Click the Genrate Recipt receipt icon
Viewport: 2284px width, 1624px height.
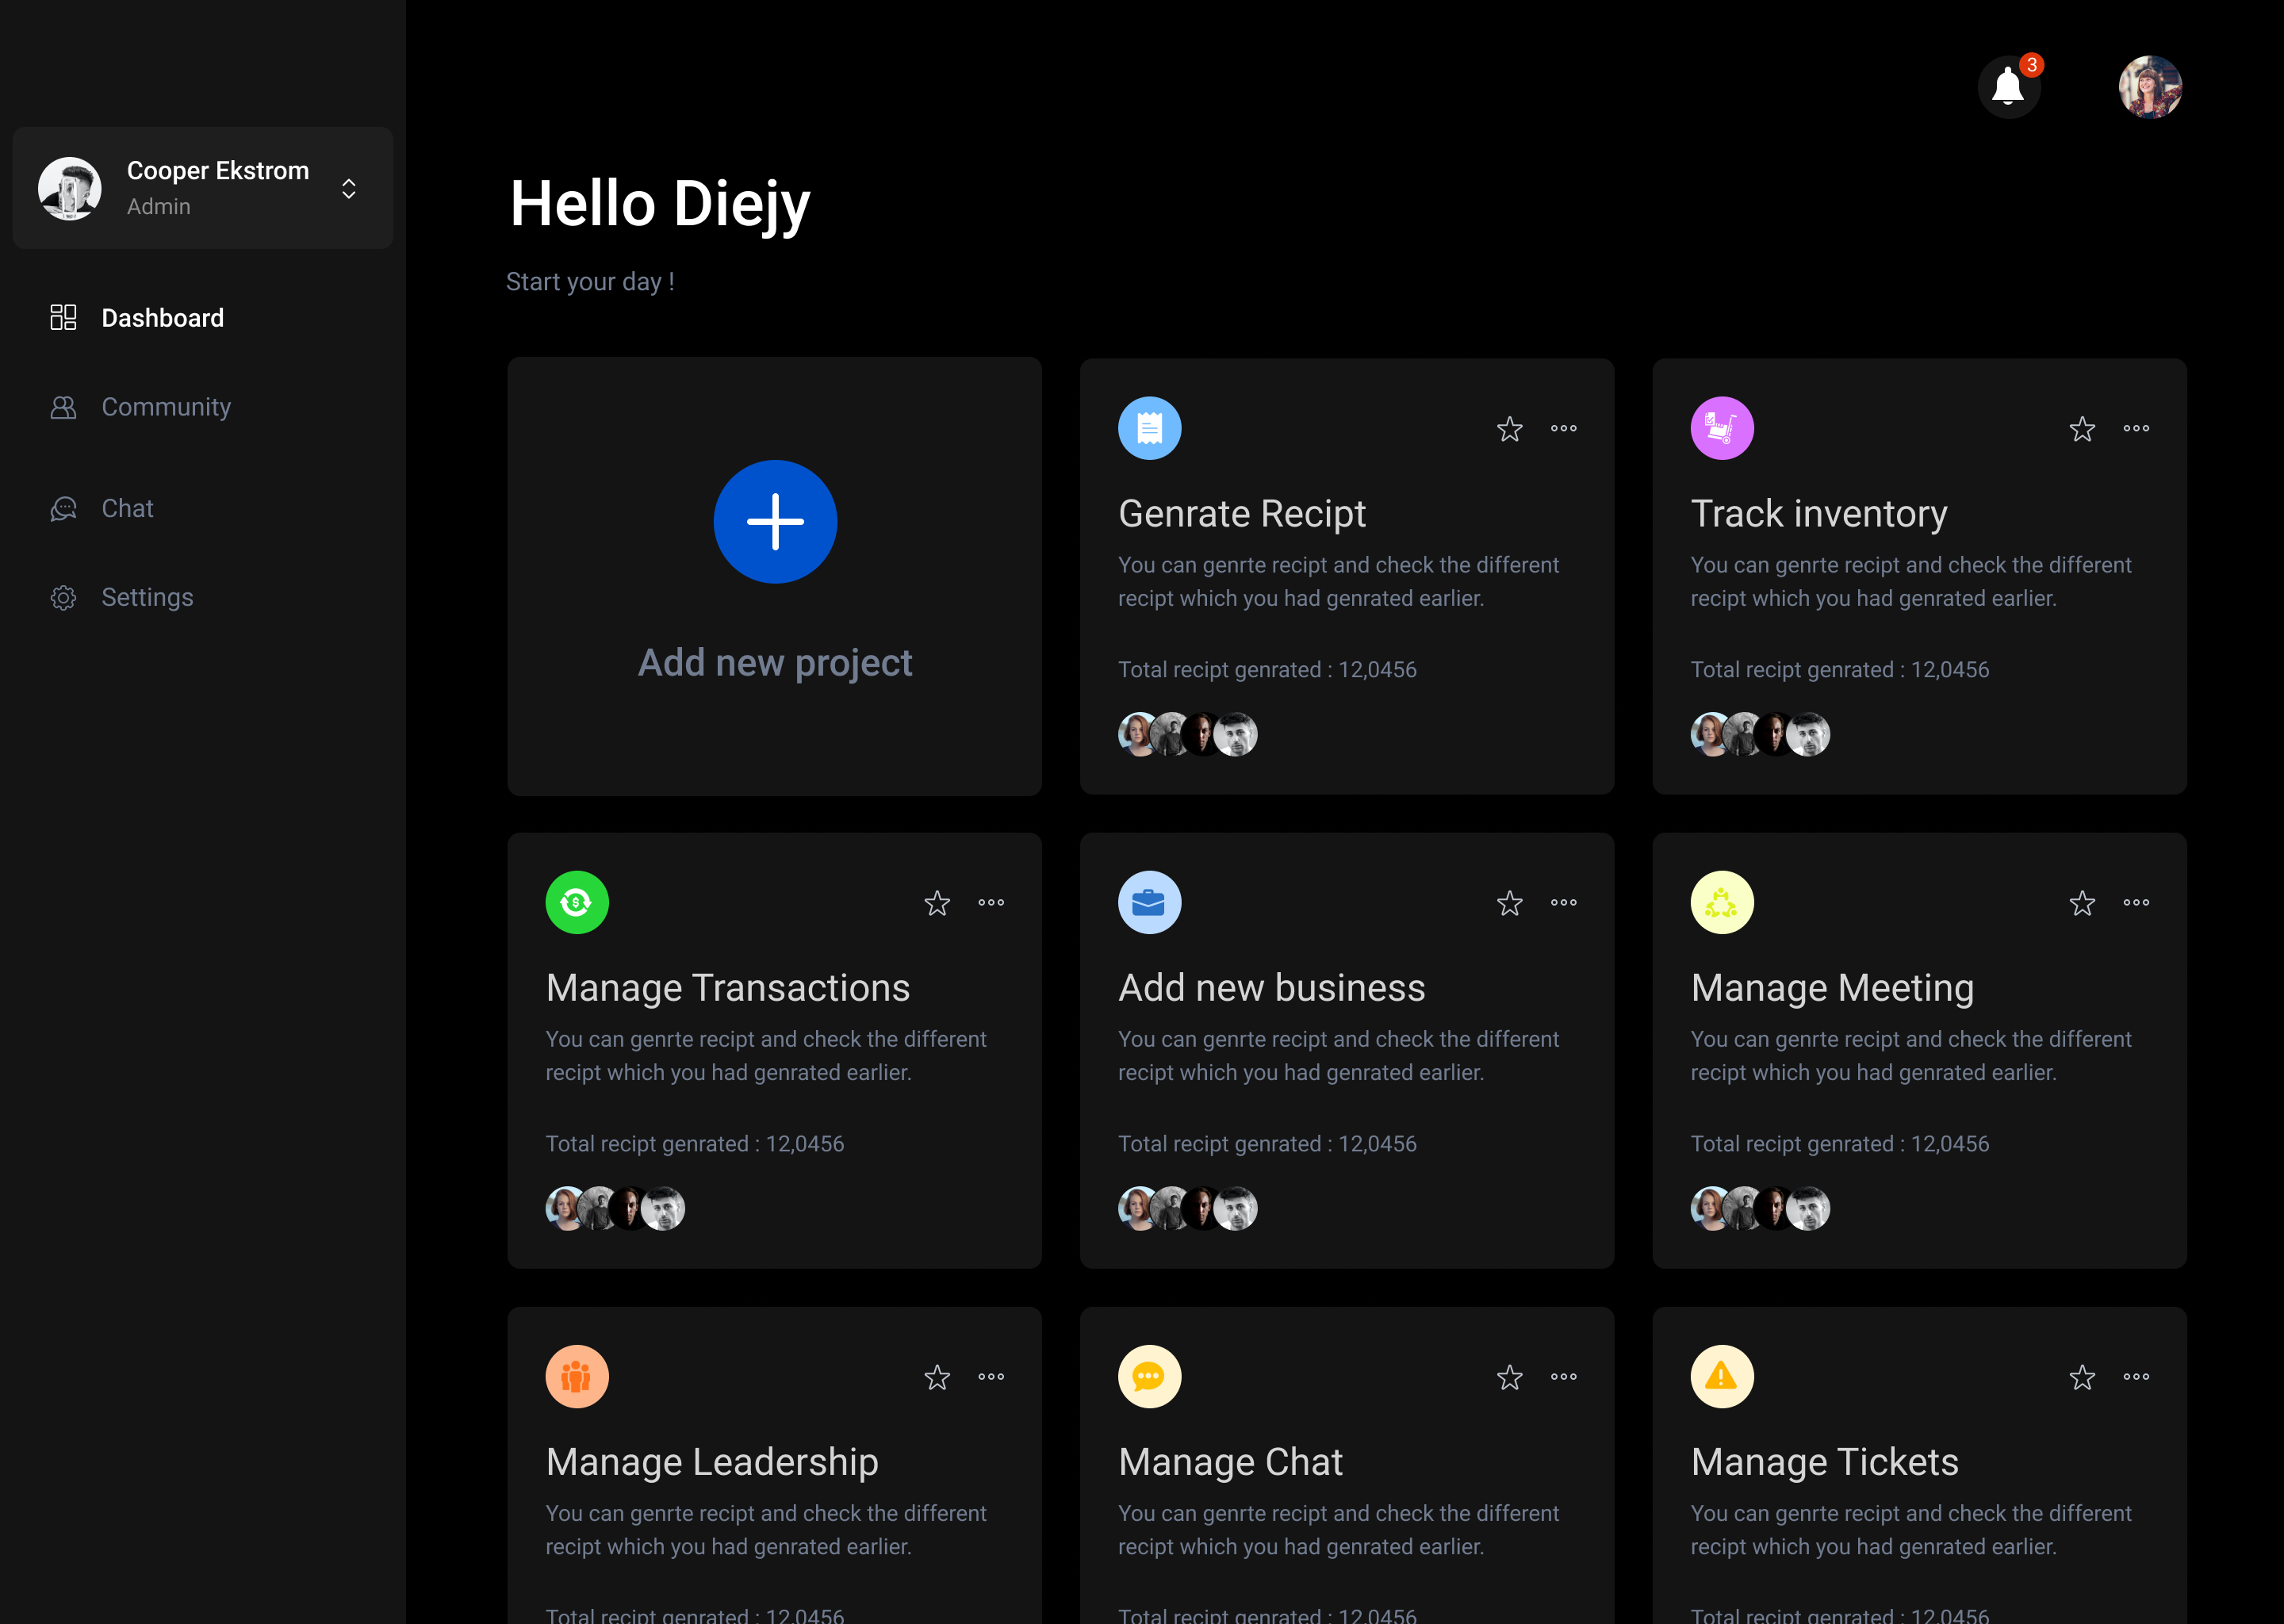tap(1149, 428)
